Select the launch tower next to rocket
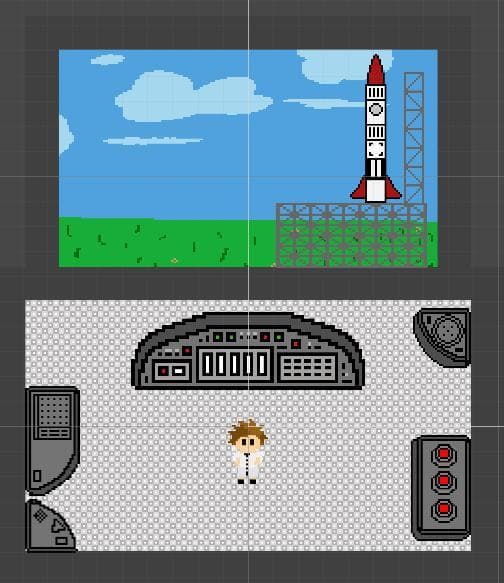The height and width of the screenshot is (583, 504). tap(414, 138)
